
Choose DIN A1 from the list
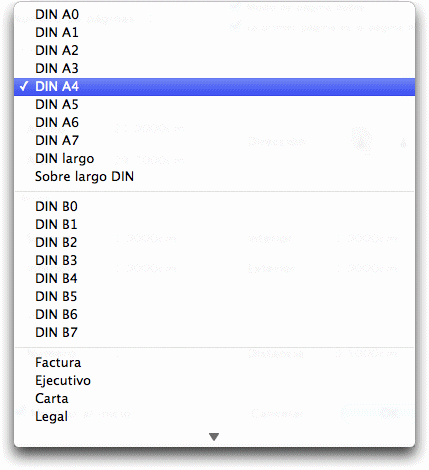pos(214,33)
